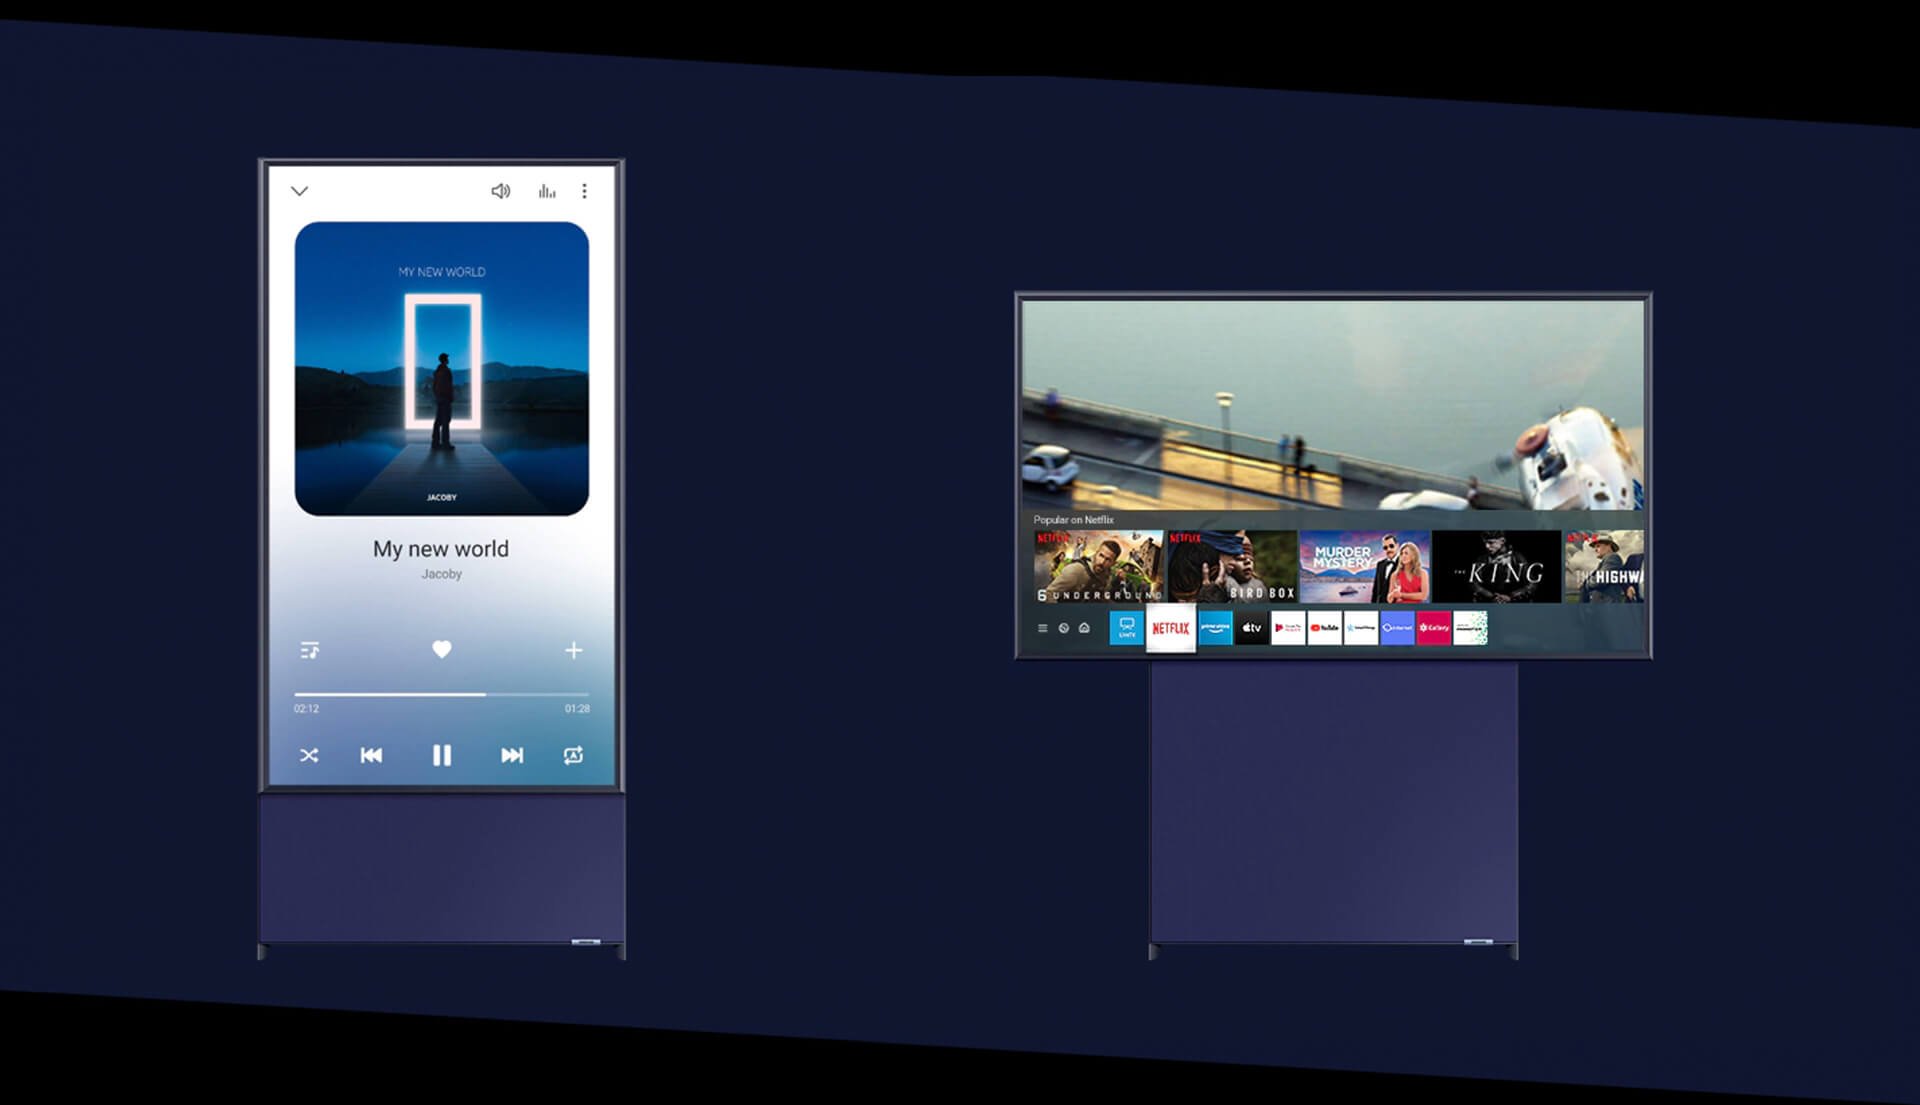Screen dimensions: 1920x1105
Task: Collapse the music player with the down chevron
Action: 299,191
